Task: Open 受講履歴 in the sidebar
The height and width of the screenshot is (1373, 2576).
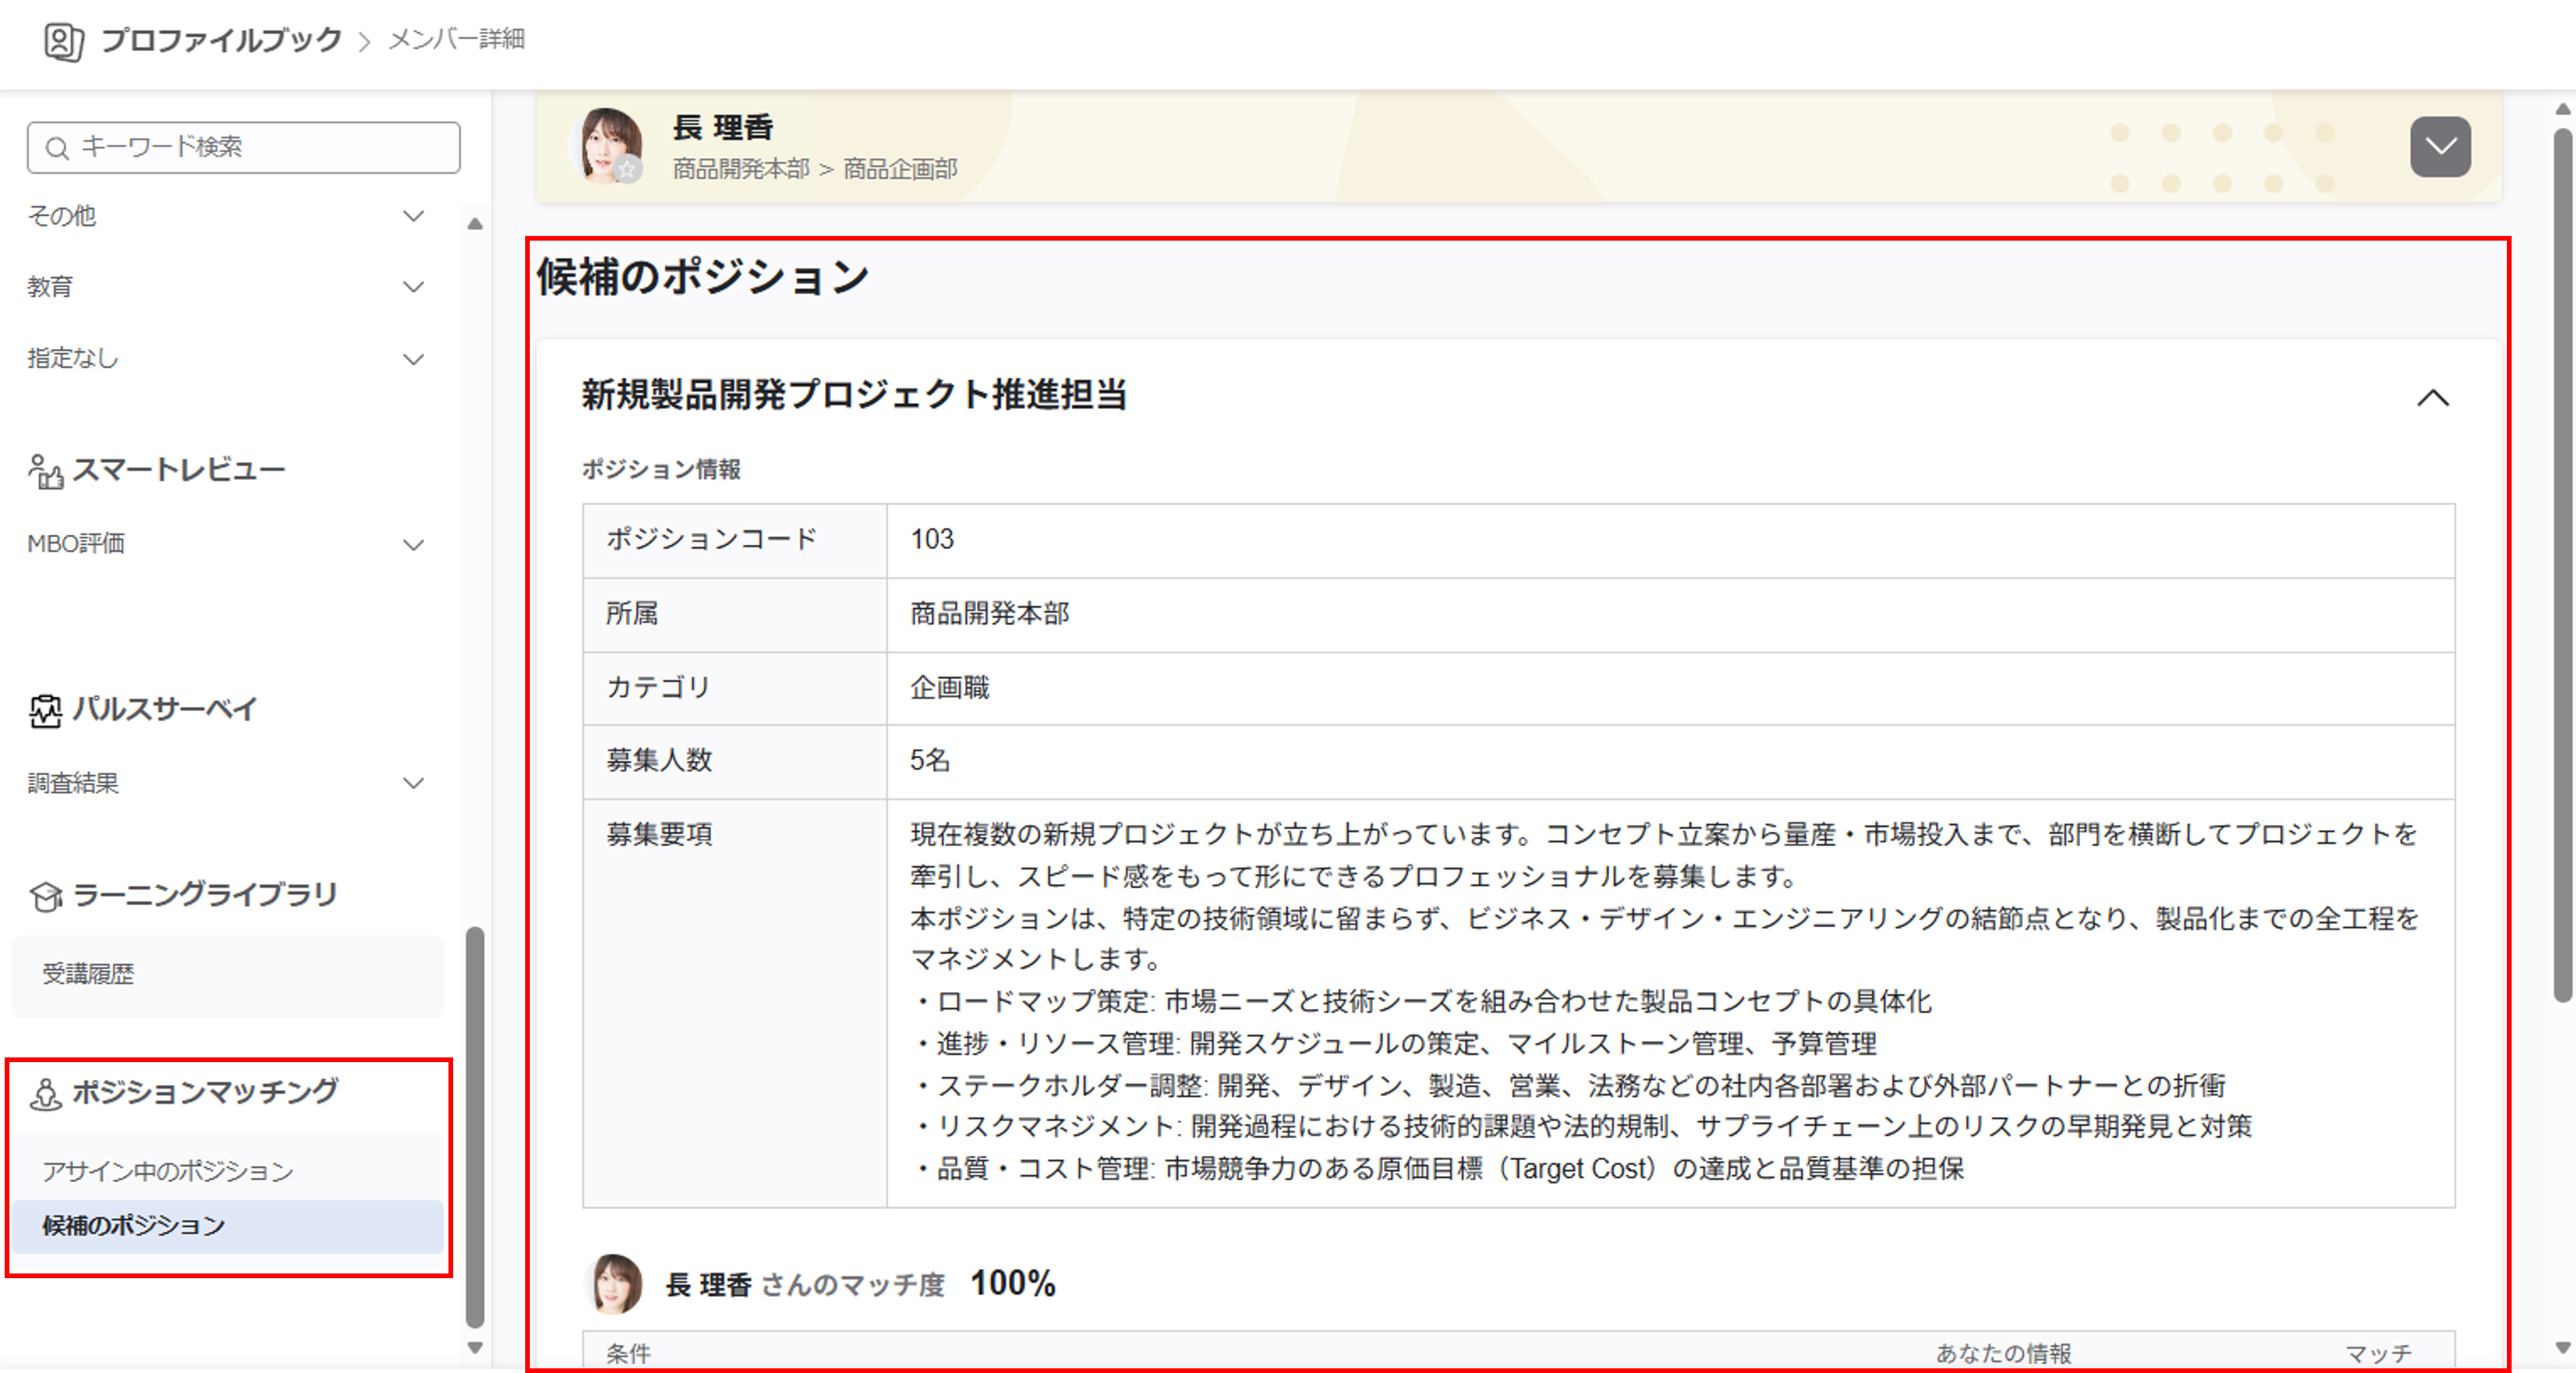Action: pyautogui.click(x=227, y=975)
